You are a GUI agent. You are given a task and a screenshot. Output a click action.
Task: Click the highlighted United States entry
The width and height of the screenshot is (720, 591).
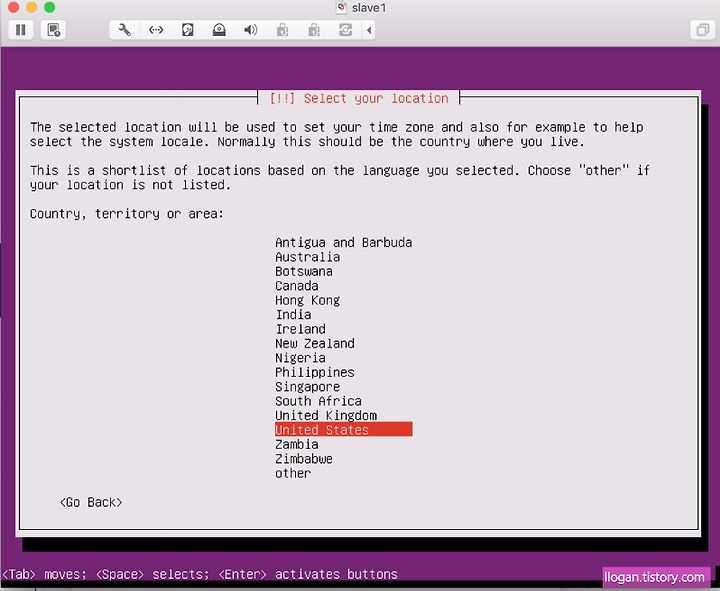(343, 430)
